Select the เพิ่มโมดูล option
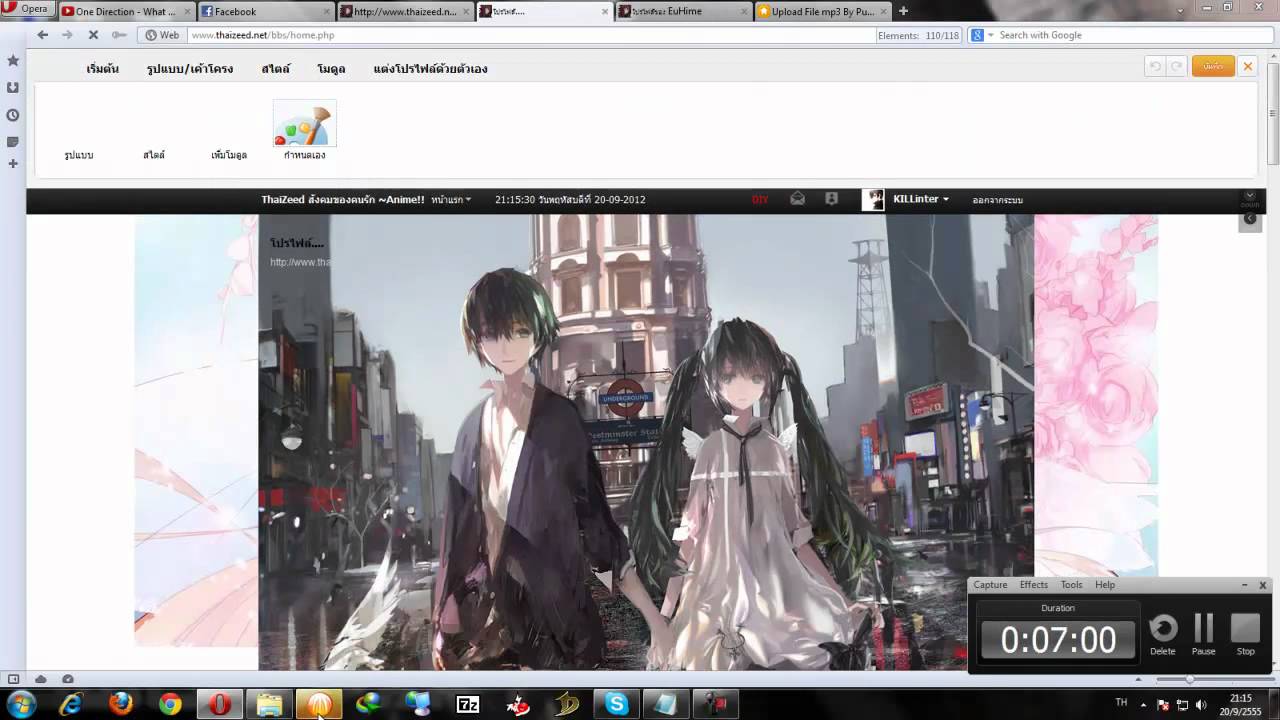The width and height of the screenshot is (1280, 720). tap(229, 155)
